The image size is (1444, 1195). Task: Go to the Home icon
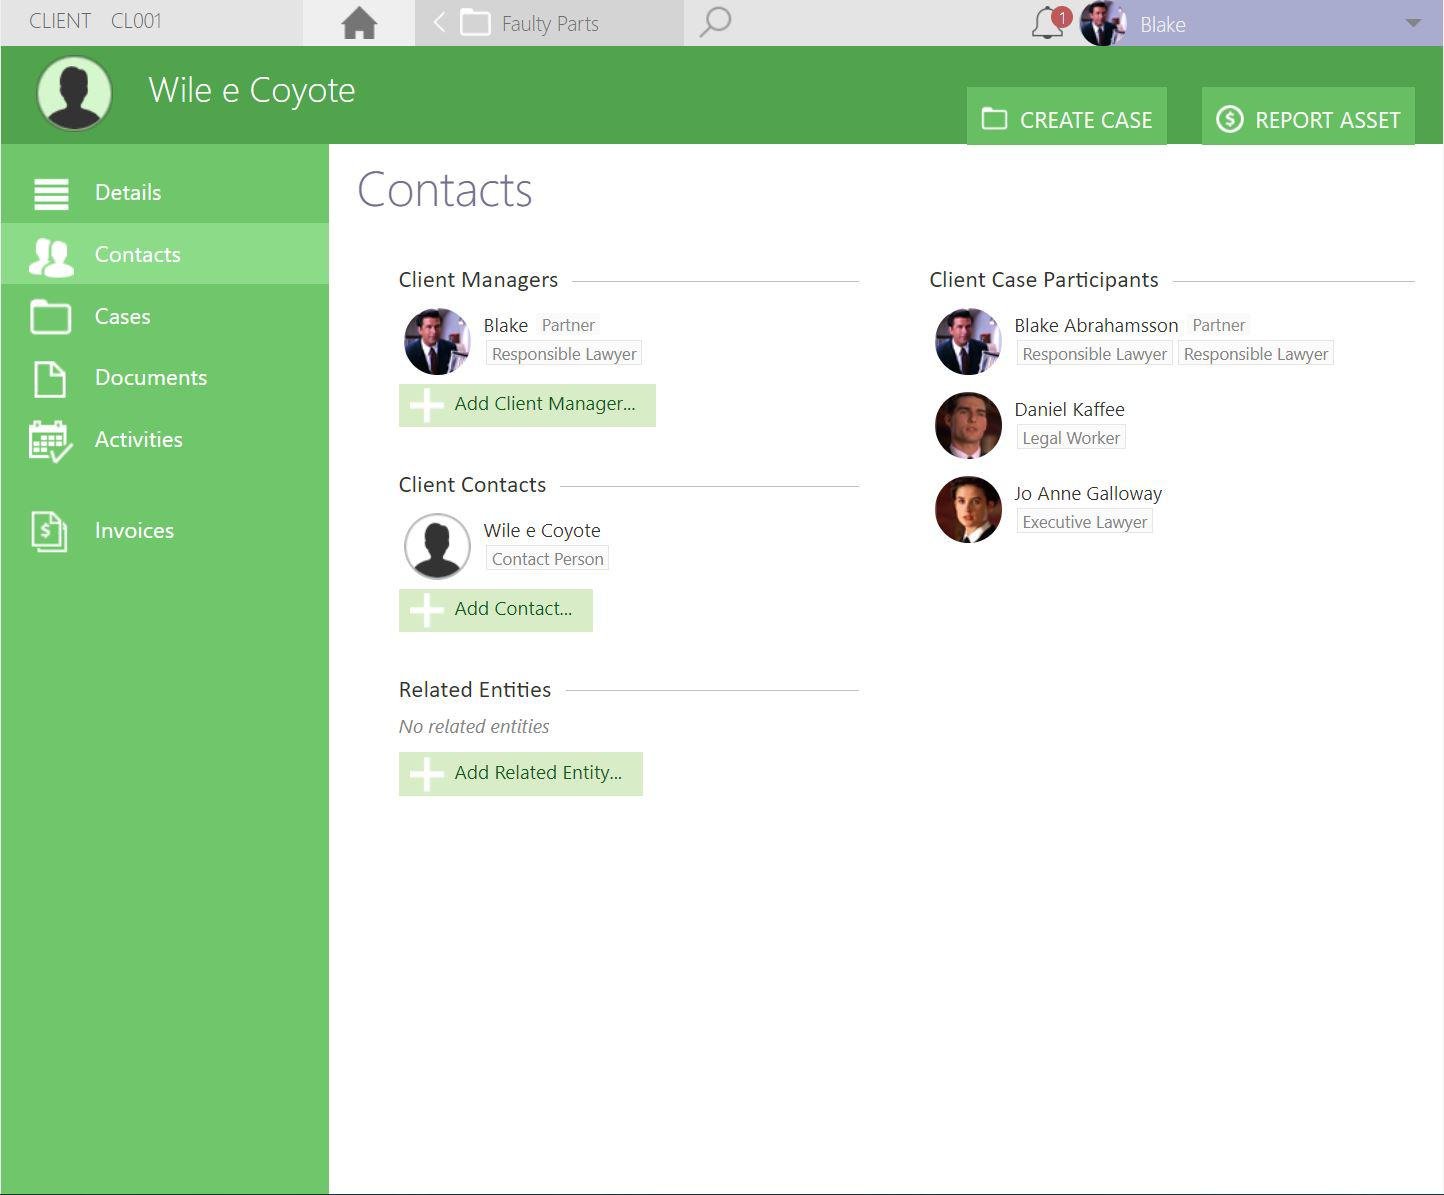click(359, 23)
